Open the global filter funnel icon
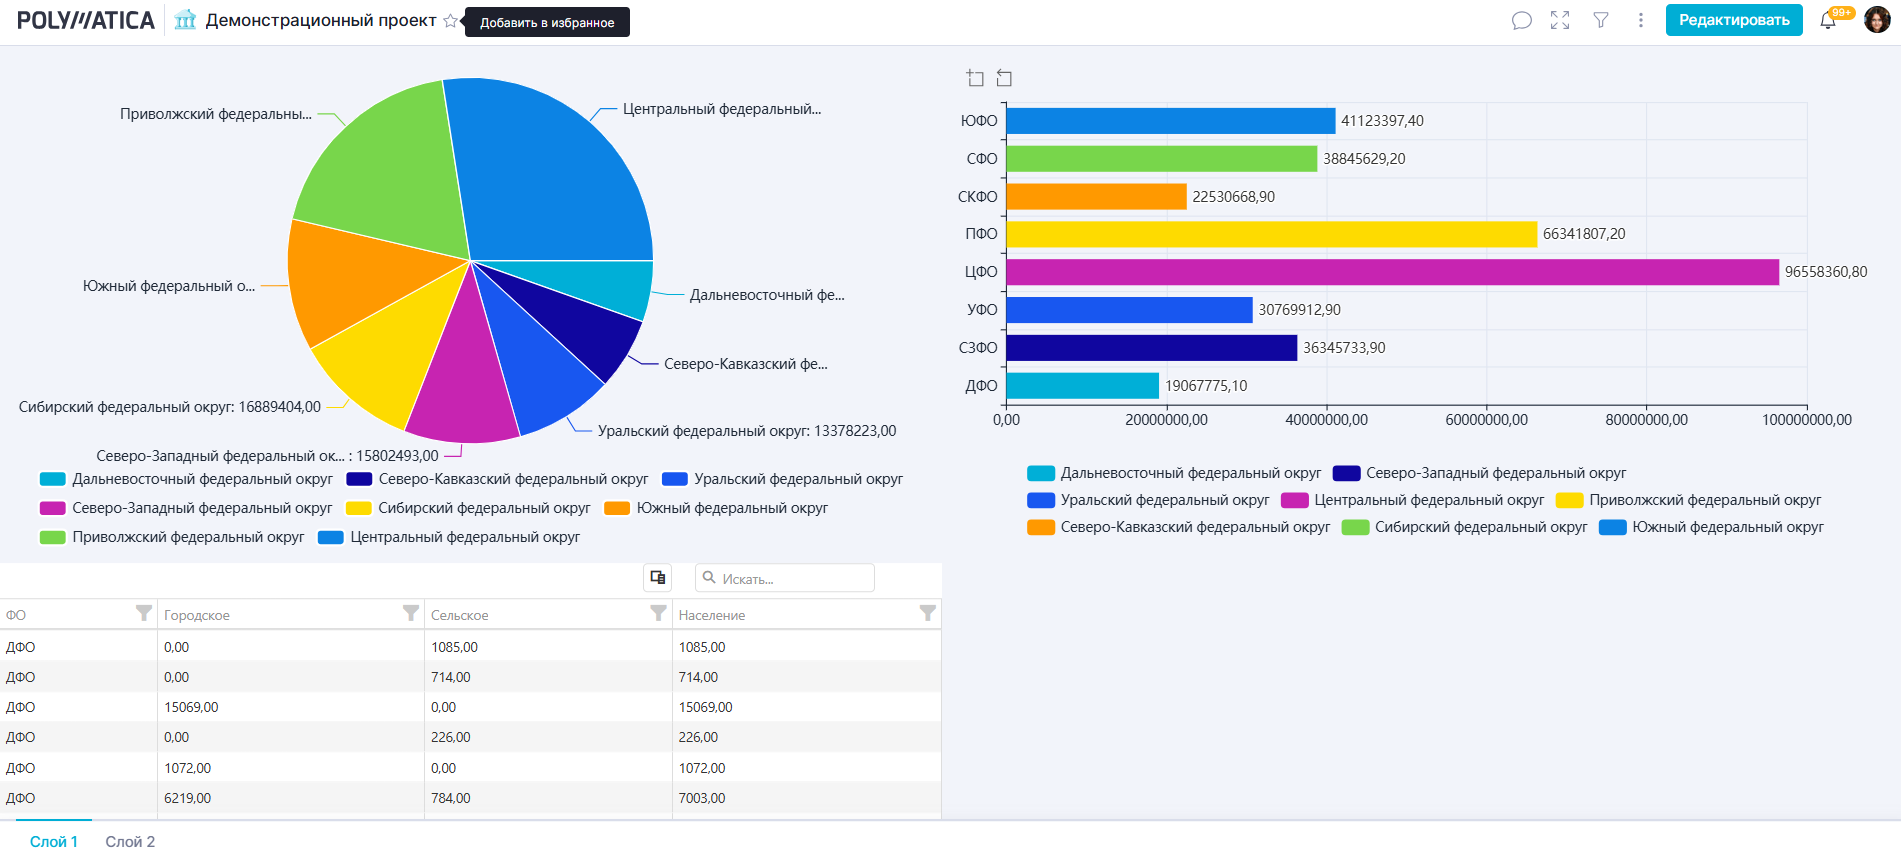 pos(1600,20)
